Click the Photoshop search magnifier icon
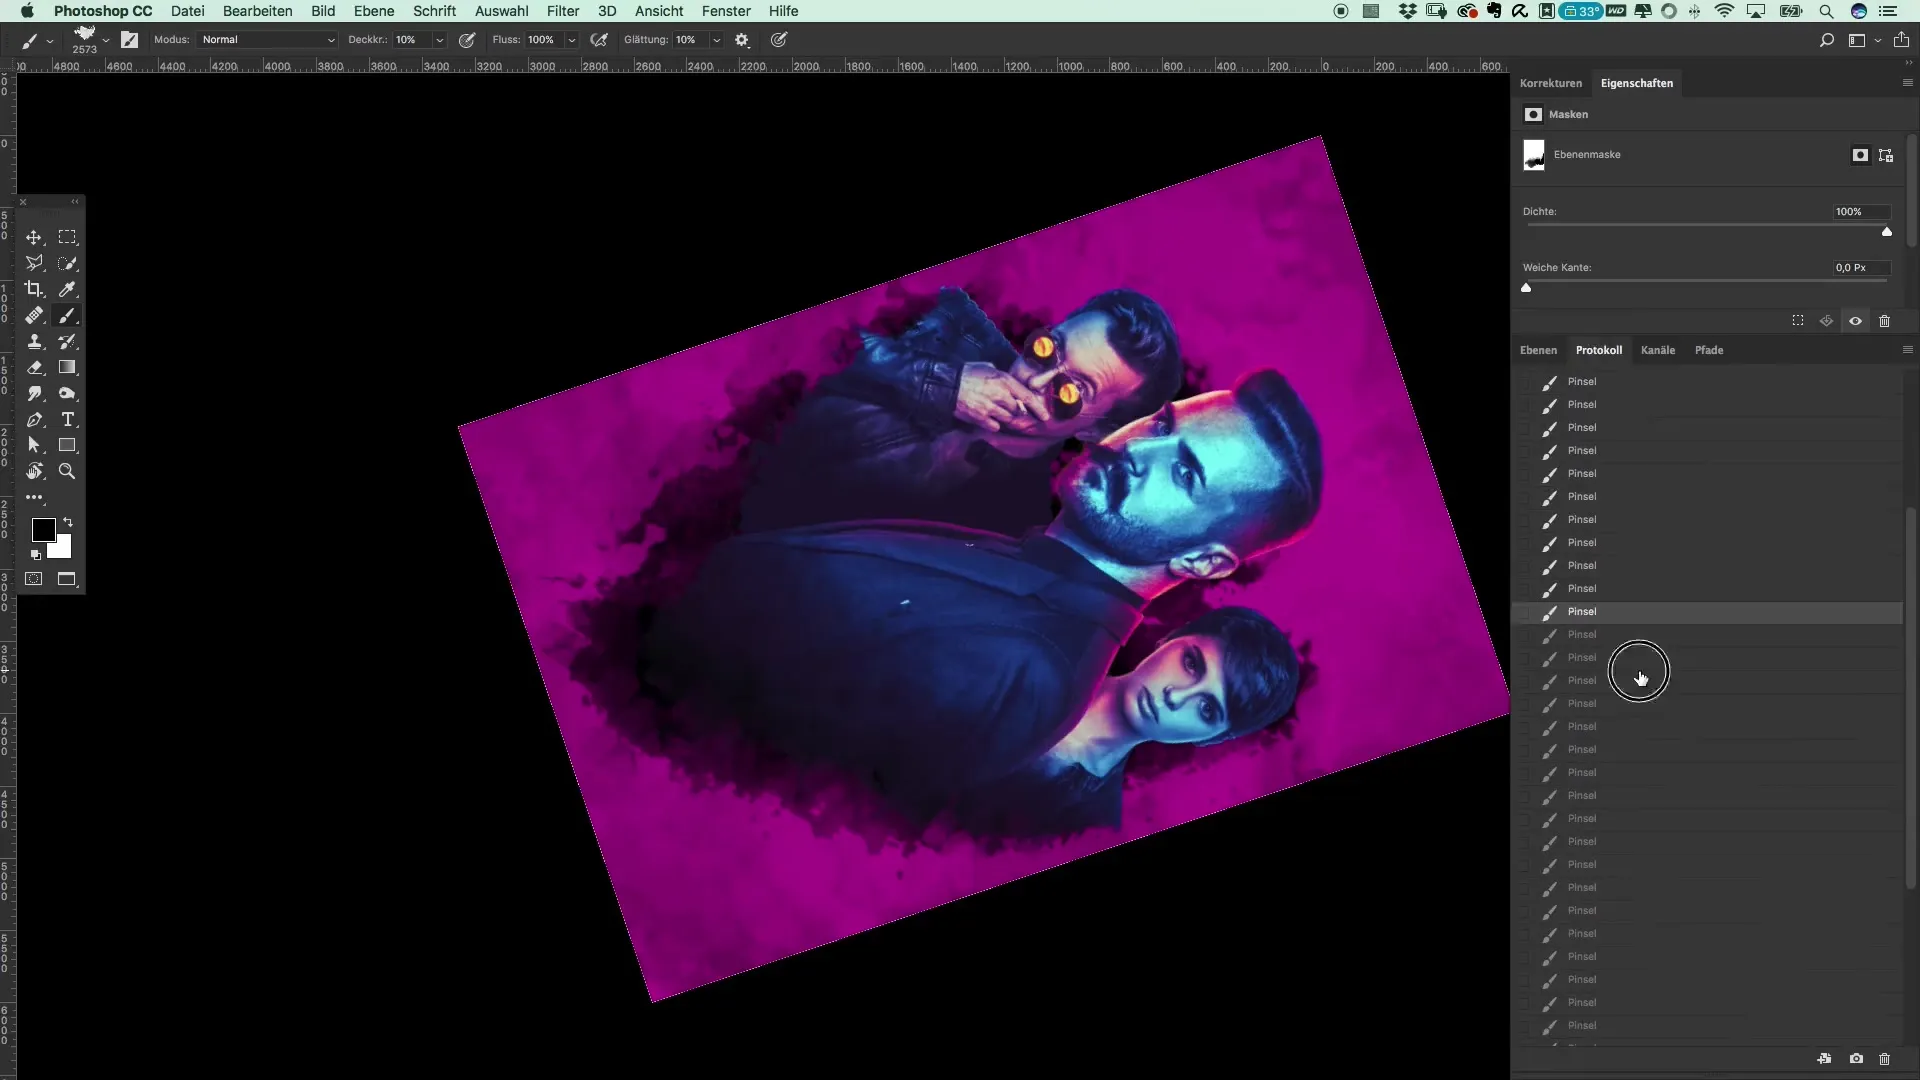The height and width of the screenshot is (1080, 1920). 1826,40
